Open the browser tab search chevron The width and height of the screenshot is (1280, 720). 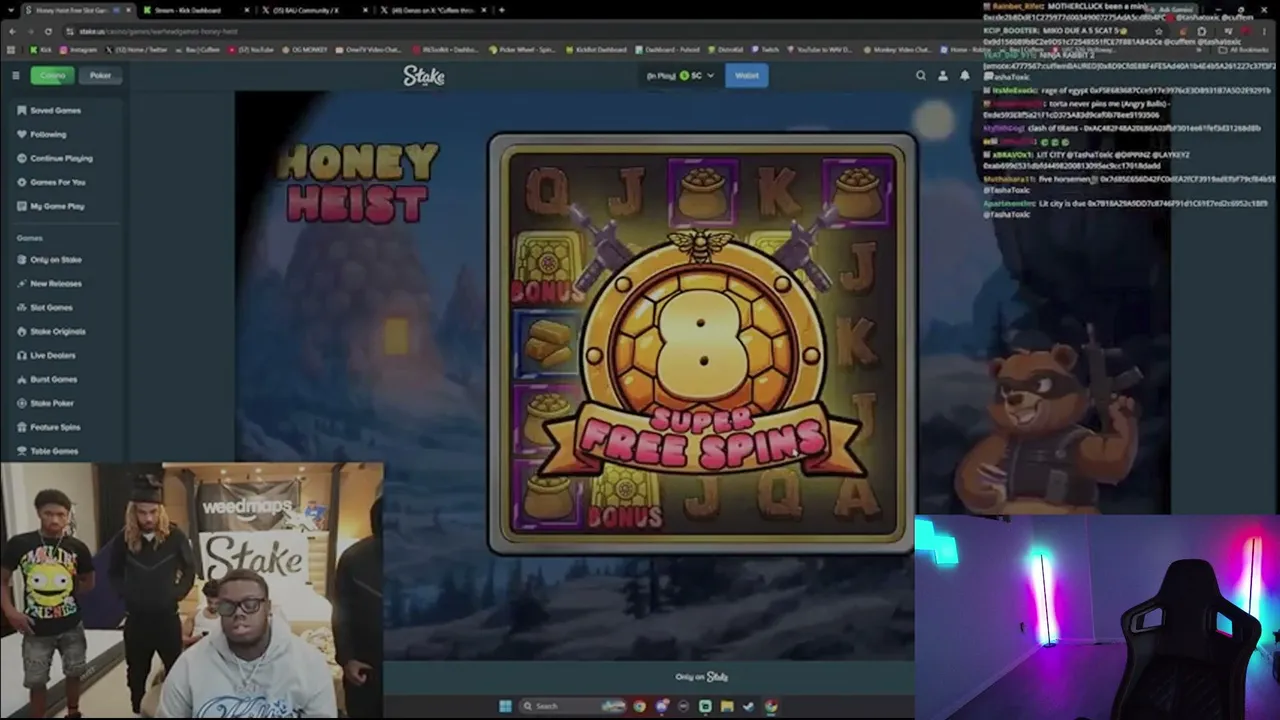(11, 10)
